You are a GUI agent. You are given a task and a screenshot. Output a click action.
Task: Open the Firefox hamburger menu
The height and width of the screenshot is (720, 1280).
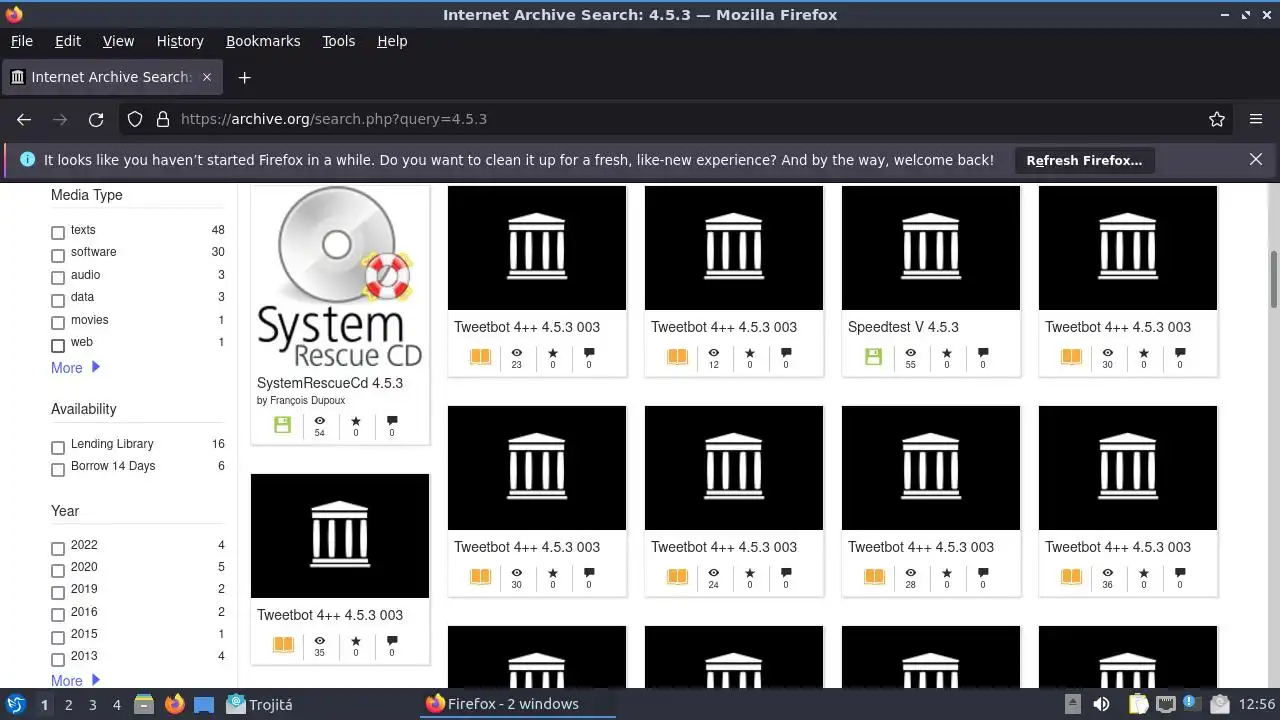pos(1256,119)
